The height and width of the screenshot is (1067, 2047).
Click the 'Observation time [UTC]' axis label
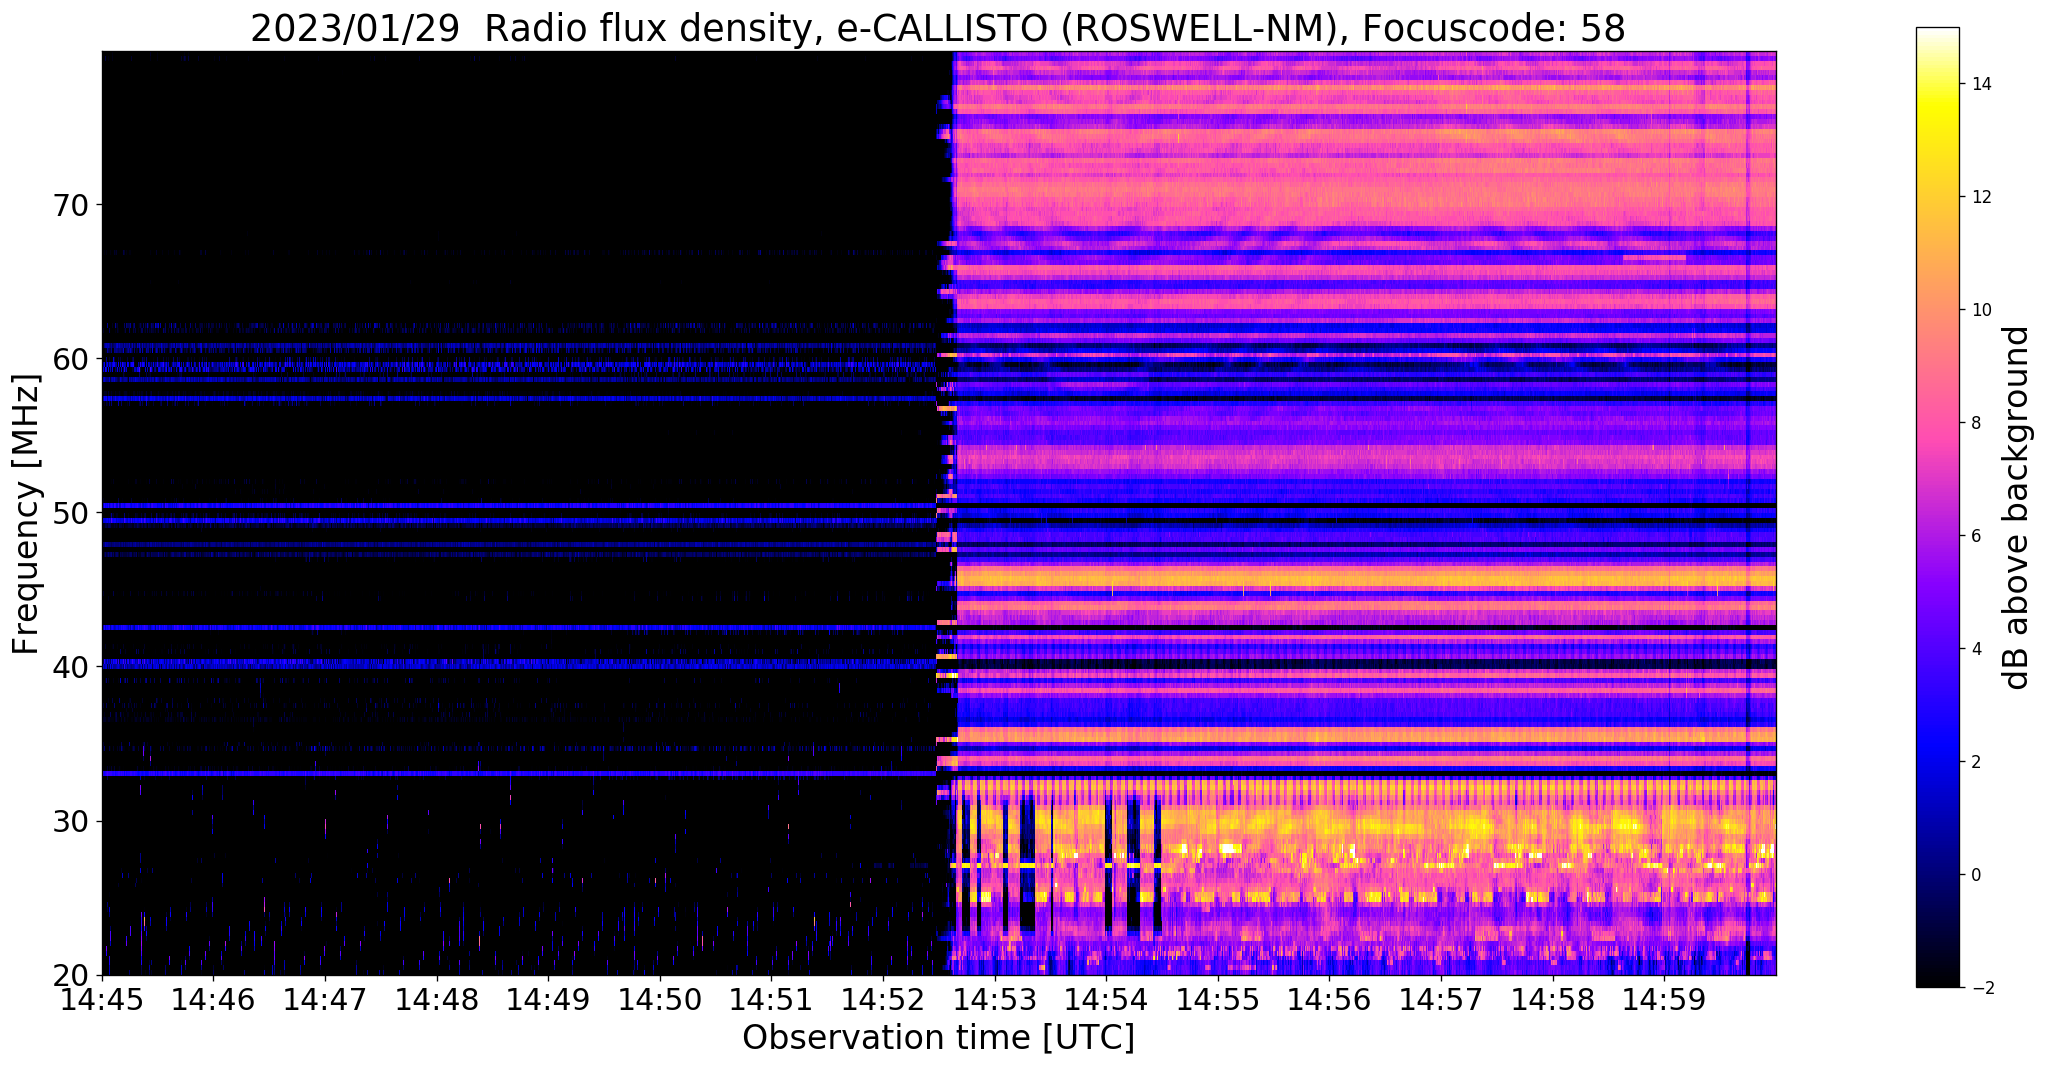pyautogui.click(x=938, y=1038)
